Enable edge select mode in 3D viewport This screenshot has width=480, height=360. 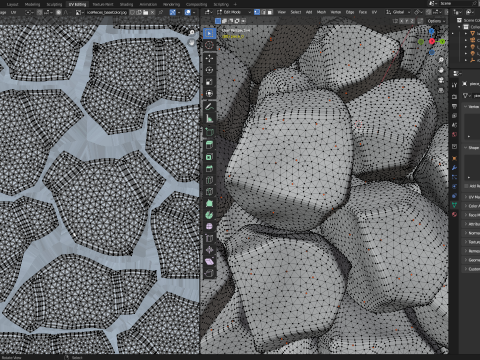click(x=264, y=12)
